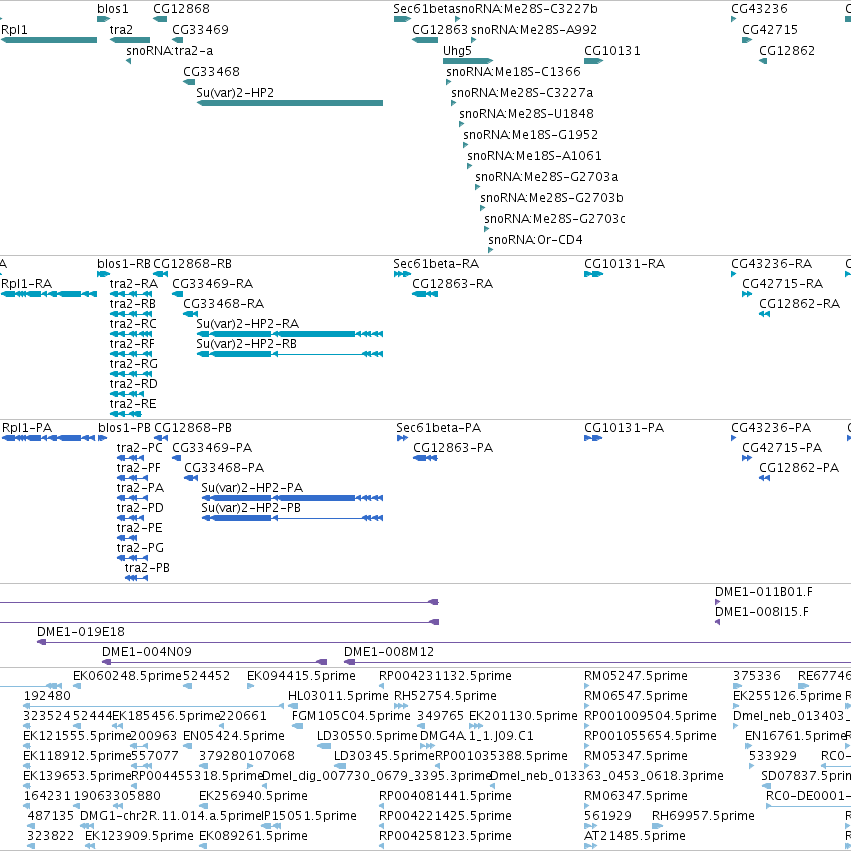This screenshot has height=851, width=851.
Task: Click snoRNA:Me28S-G2703b label
Action: pos(552,198)
